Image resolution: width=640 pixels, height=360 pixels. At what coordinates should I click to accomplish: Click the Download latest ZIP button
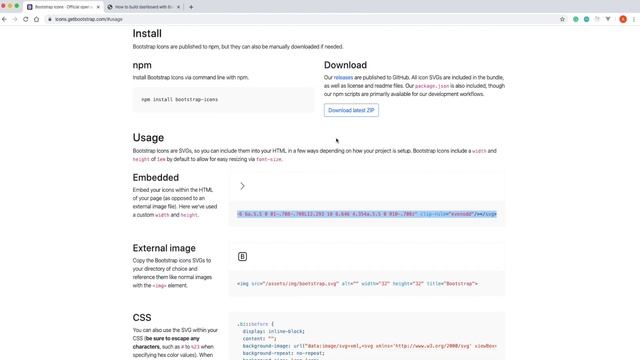tap(351, 110)
